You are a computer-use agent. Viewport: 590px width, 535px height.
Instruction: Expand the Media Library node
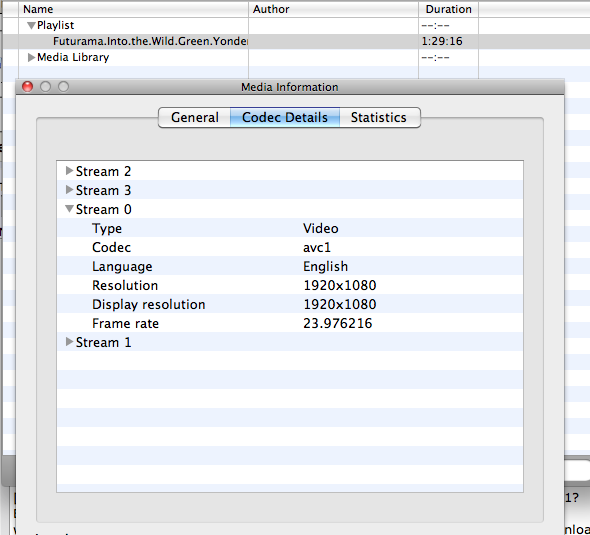tap(32, 57)
